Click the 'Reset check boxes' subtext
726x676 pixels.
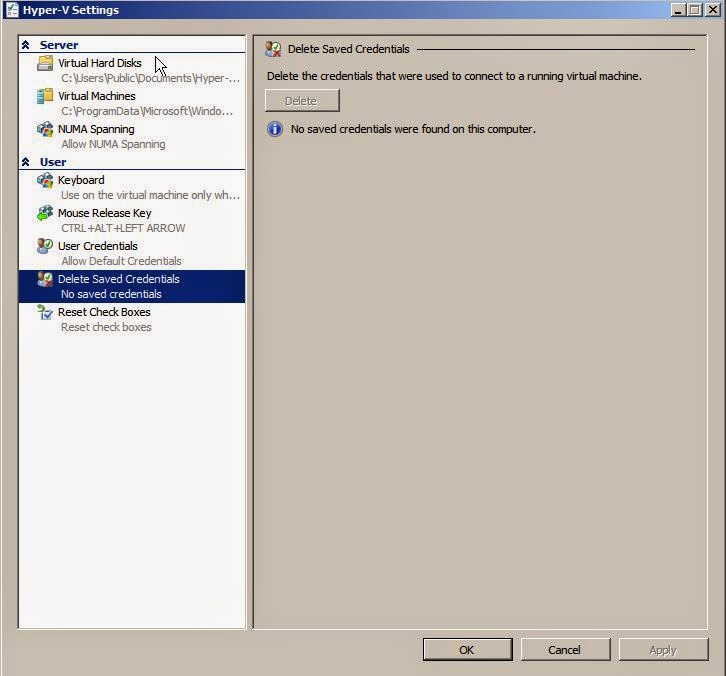coord(106,327)
